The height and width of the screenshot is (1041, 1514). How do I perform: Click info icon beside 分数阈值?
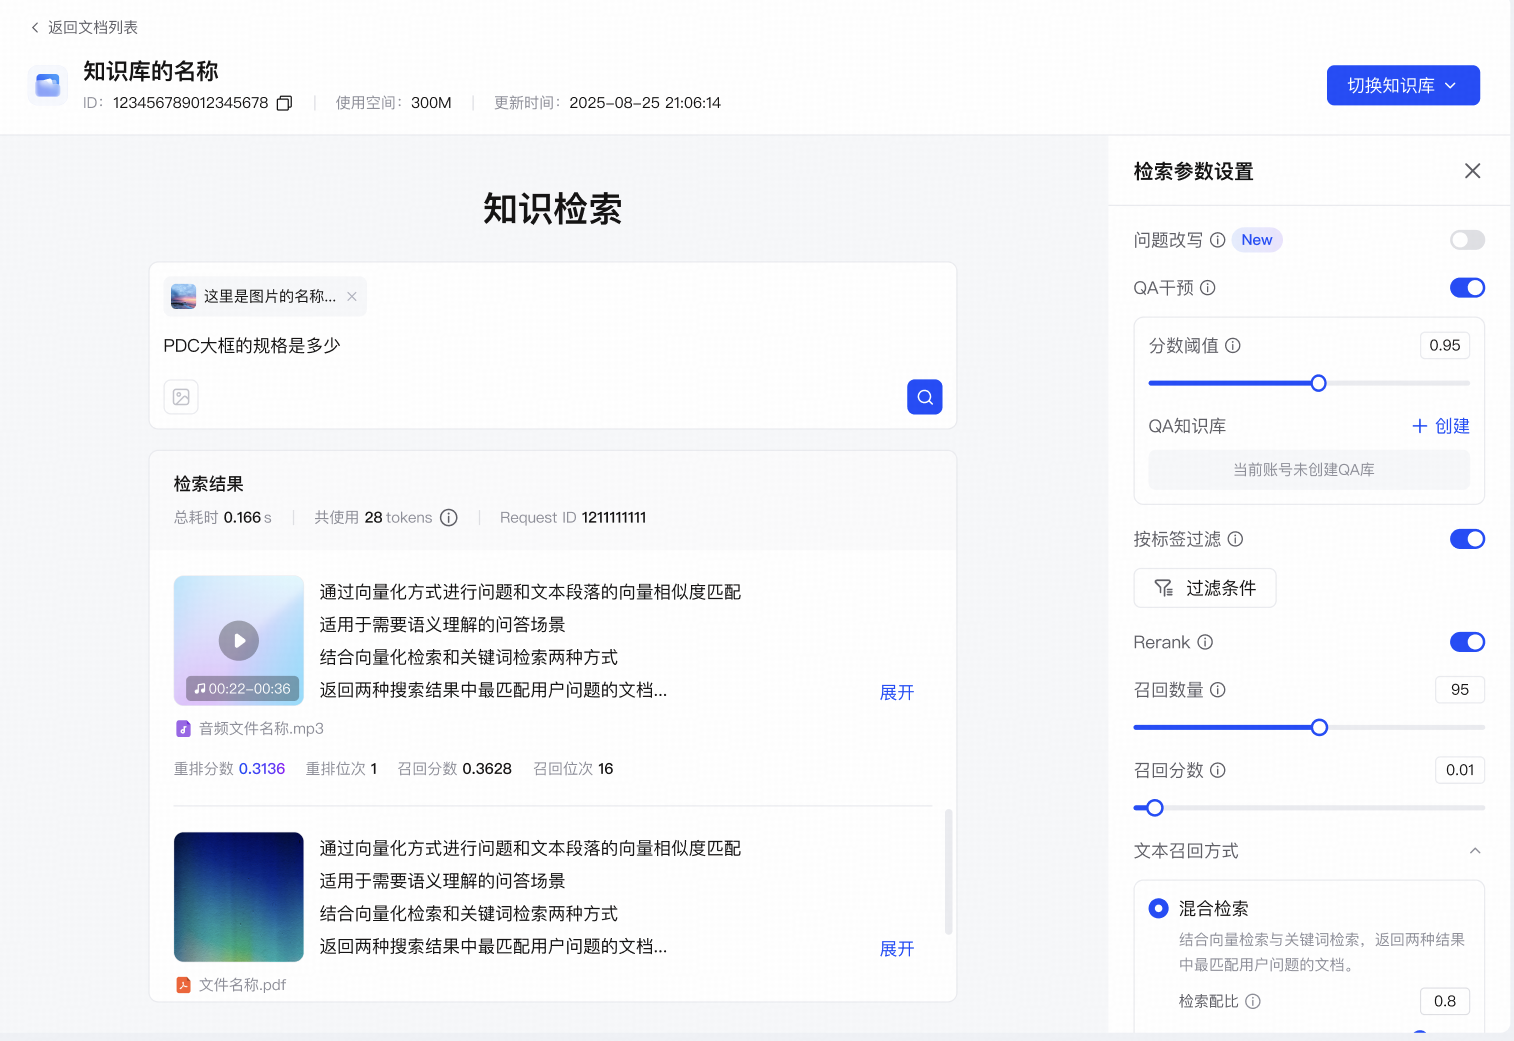(x=1233, y=346)
